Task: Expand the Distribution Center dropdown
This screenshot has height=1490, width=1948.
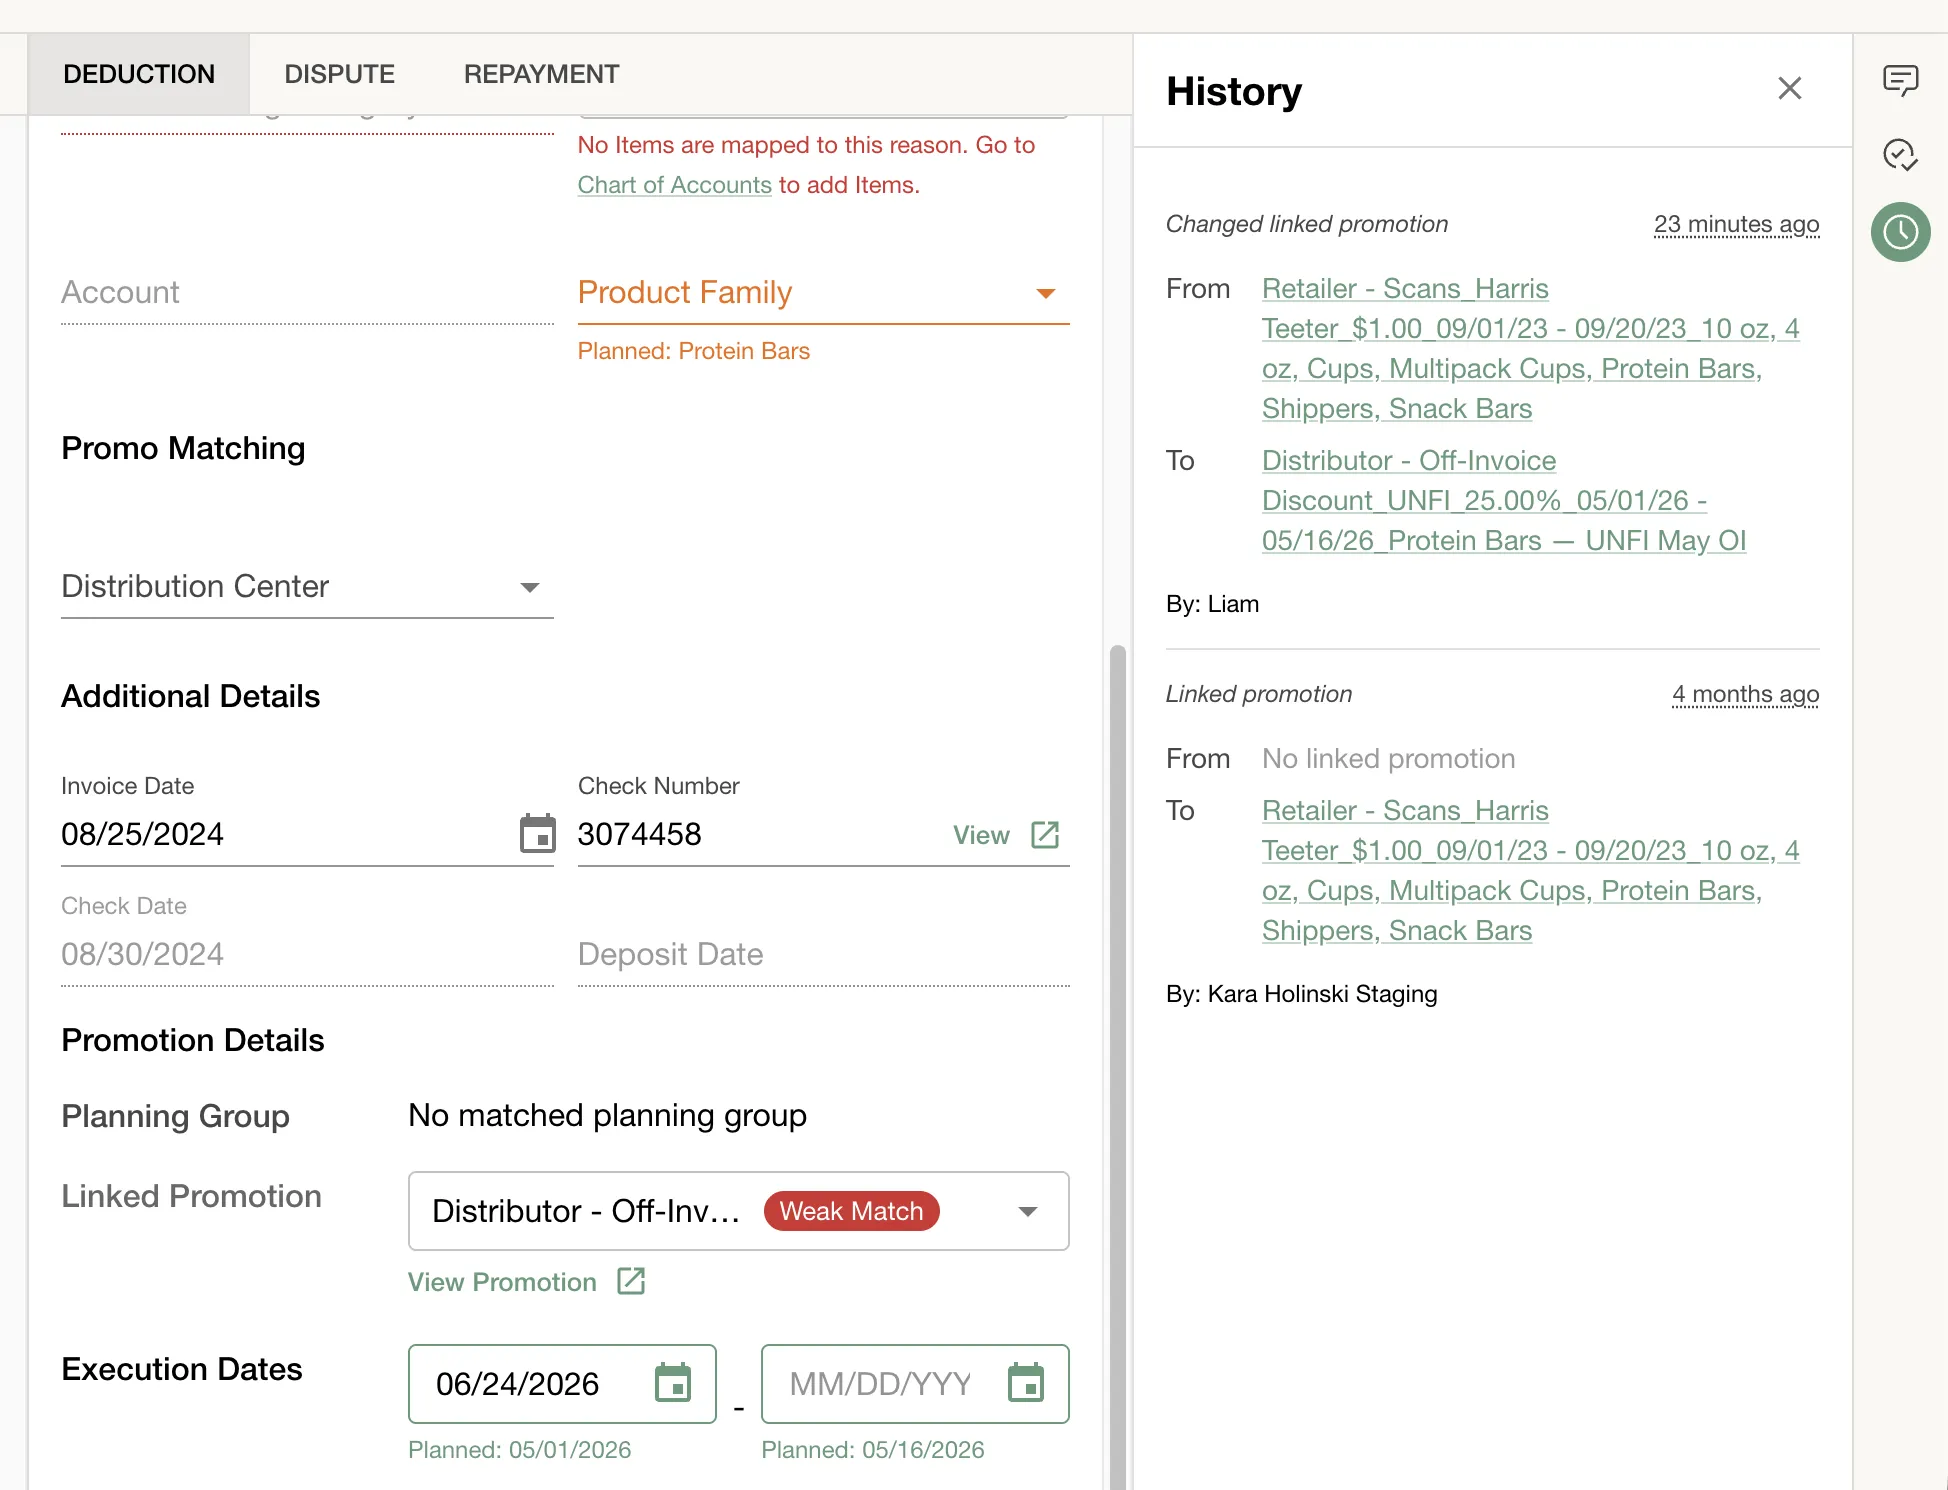Action: (307, 587)
